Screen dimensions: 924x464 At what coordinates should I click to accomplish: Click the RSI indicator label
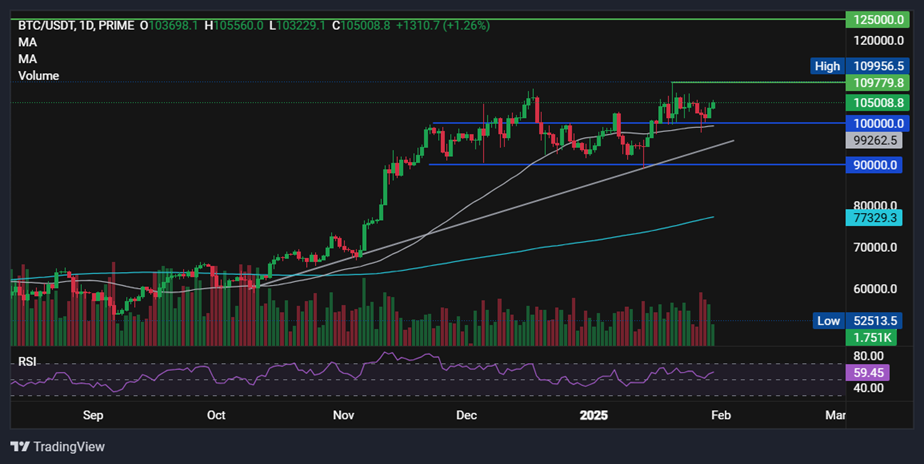[x=27, y=360]
